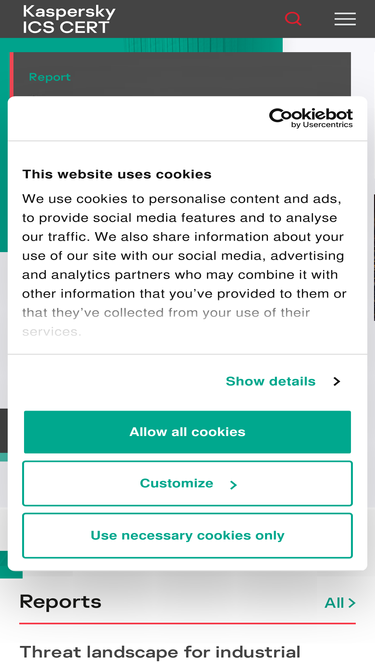Open the red search icon

(293, 19)
